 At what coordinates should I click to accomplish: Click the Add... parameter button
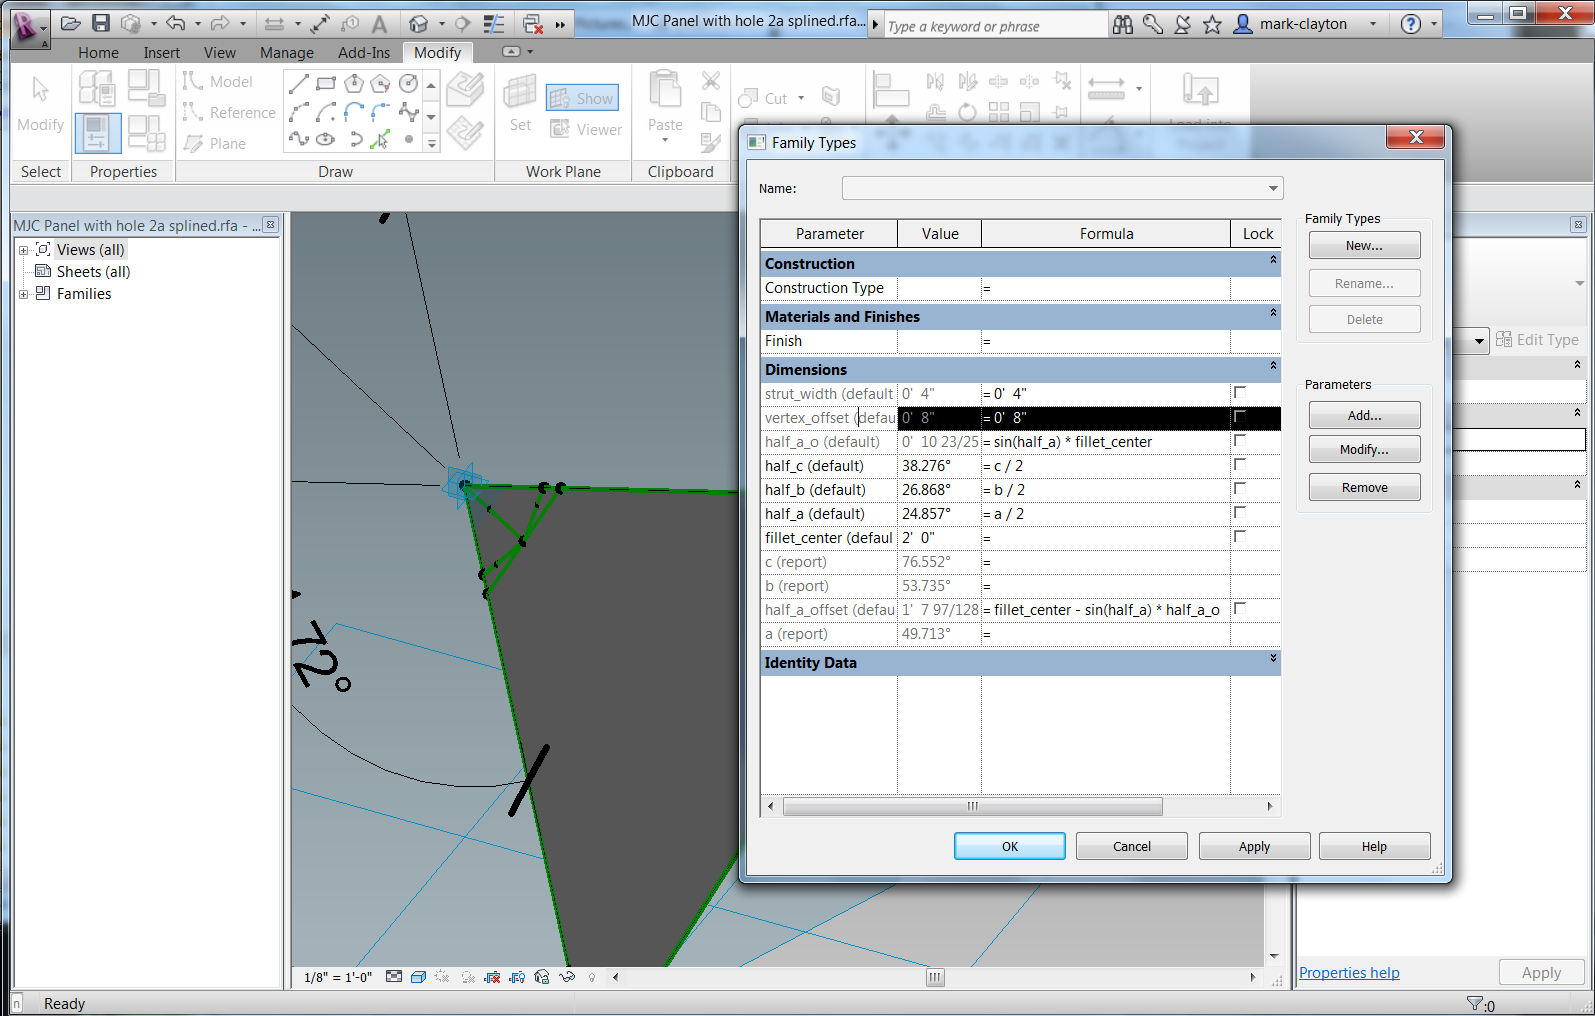click(1364, 415)
